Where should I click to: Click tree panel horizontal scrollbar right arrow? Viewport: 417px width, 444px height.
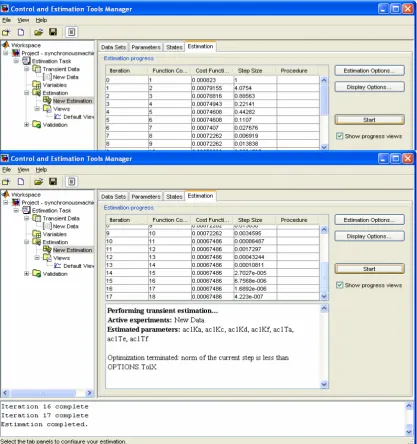(x=89, y=393)
